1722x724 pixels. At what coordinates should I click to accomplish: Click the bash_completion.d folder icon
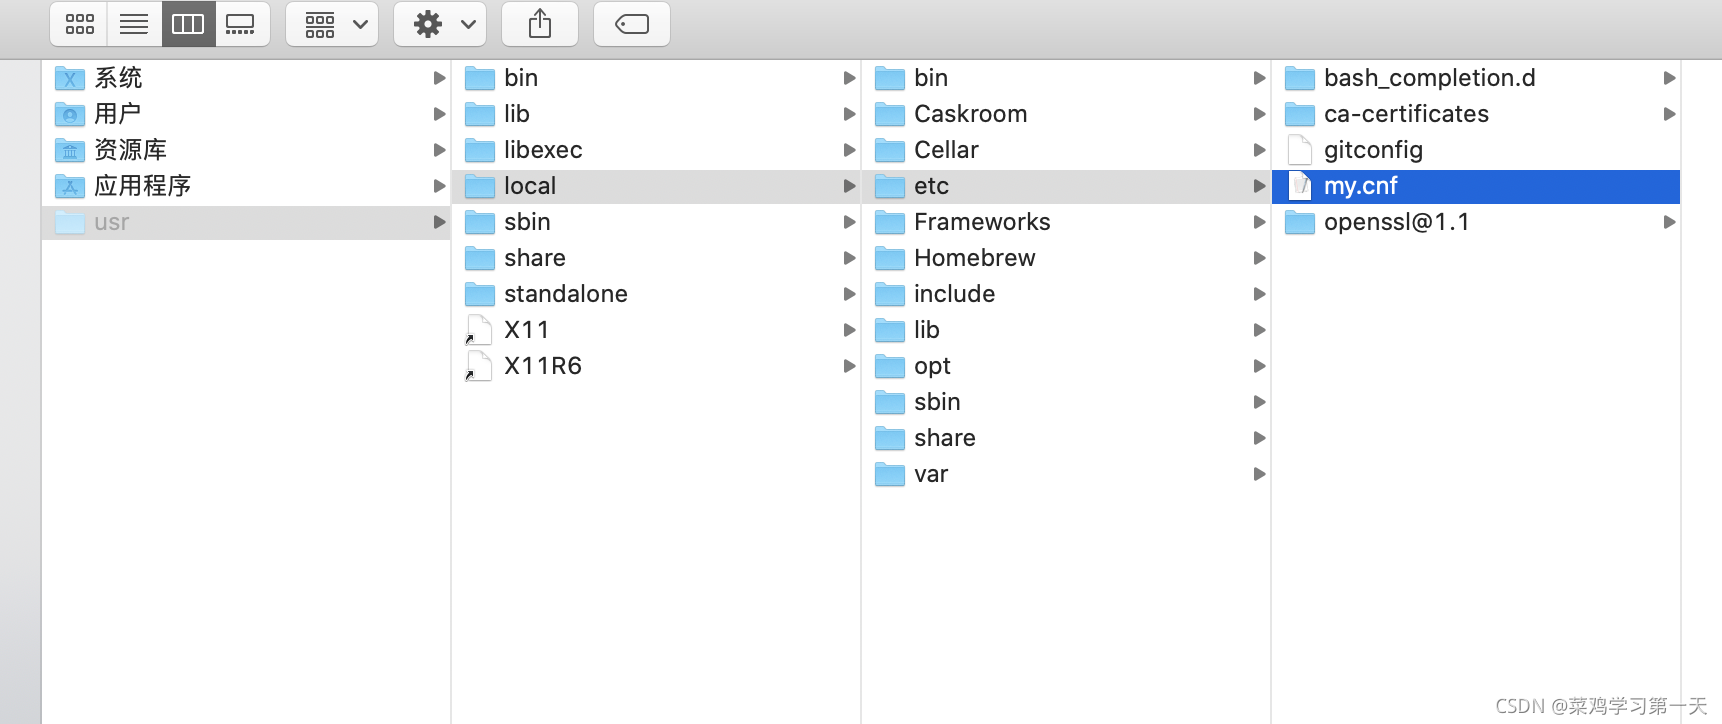tap(1300, 78)
